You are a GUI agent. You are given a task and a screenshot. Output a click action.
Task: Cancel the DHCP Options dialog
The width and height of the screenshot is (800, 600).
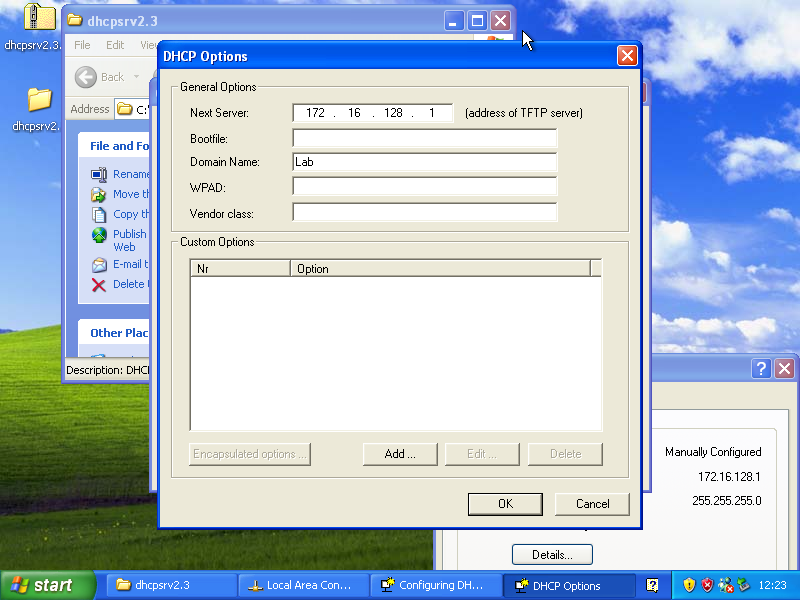click(591, 504)
